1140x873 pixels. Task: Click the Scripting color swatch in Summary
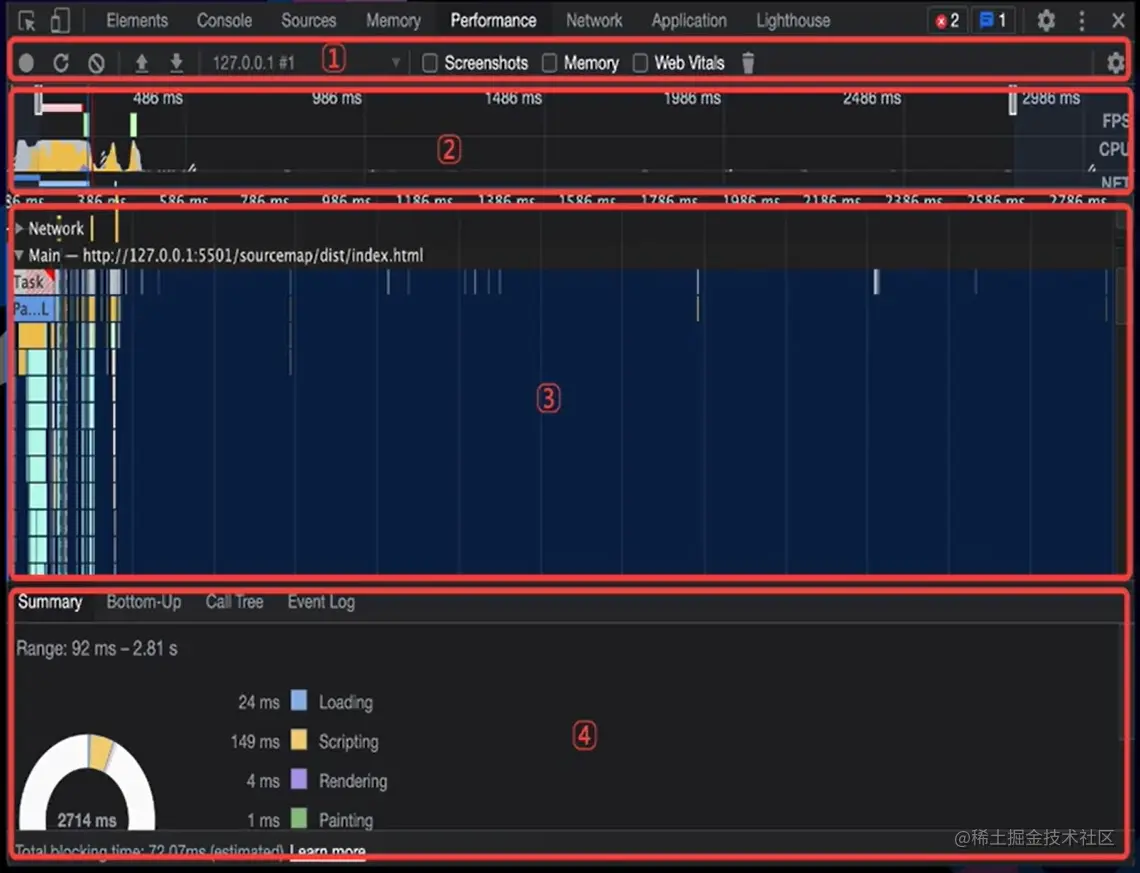tap(298, 741)
